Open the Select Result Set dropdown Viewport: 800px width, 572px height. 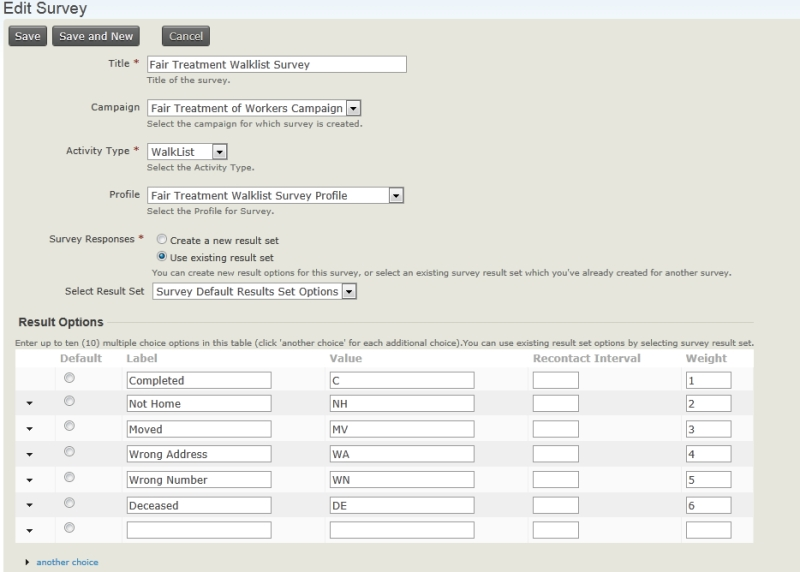click(x=349, y=292)
